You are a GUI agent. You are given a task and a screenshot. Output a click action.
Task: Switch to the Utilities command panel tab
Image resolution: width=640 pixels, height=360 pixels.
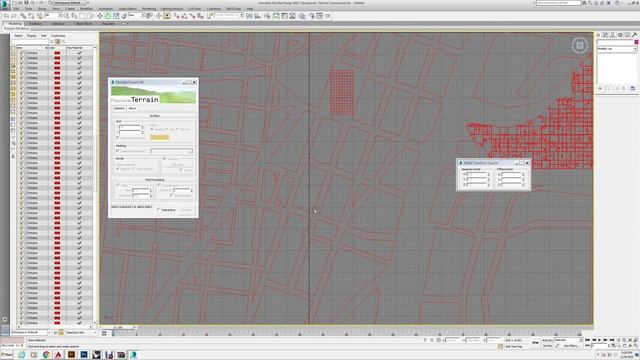point(634,35)
